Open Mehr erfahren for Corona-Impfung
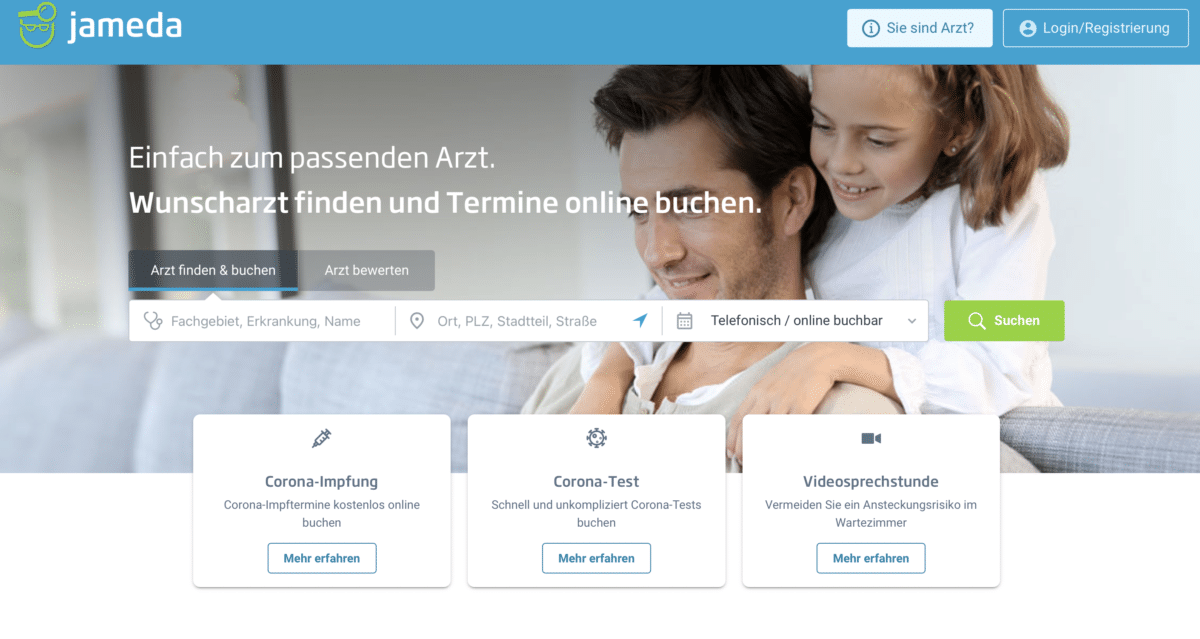The width and height of the screenshot is (1200, 639). click(322, 558)
